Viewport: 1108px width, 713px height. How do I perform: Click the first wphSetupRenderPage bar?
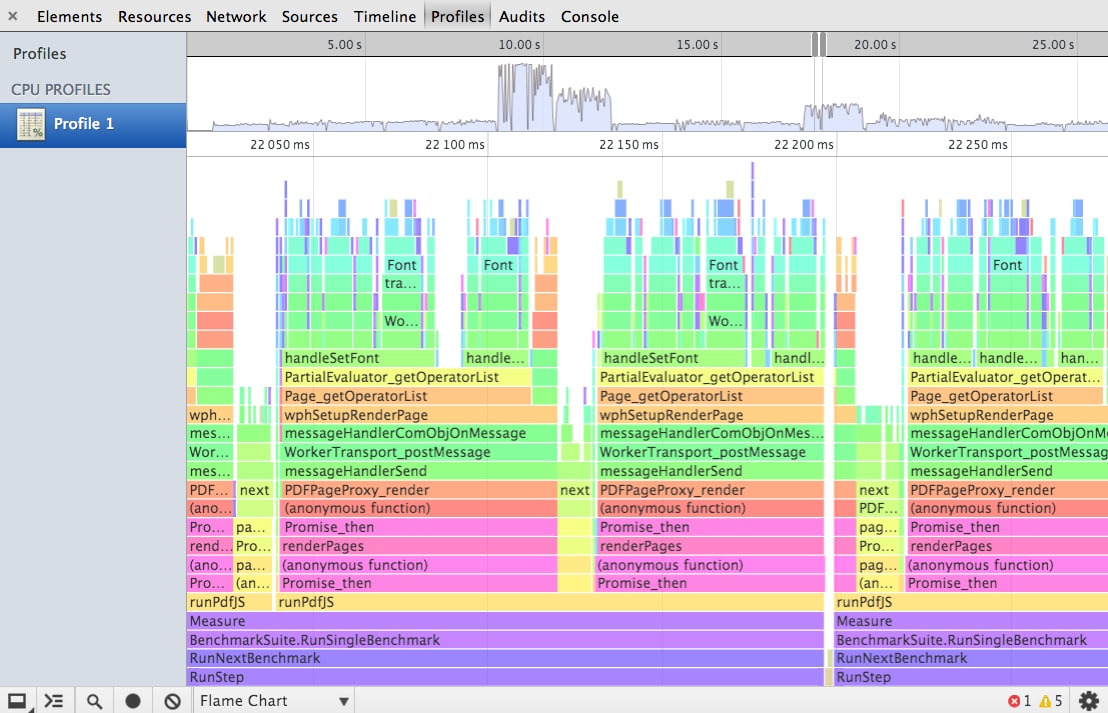coord(418,415)
